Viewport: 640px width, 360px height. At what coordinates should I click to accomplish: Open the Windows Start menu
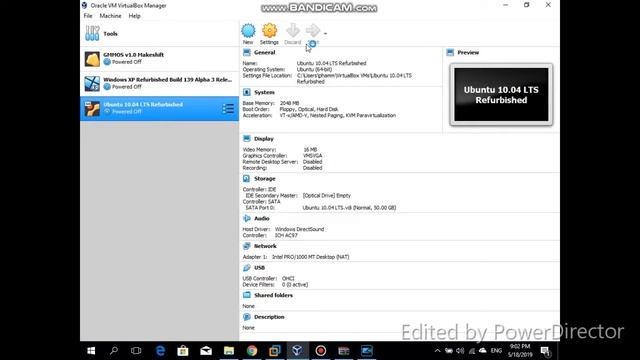pos(91,351)
